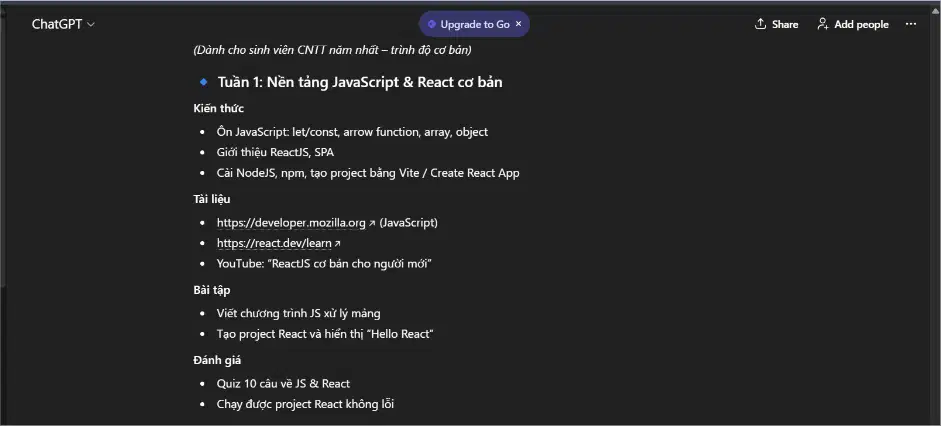Click the blue diamond icon before Tuần 1

click(x=204, y=82)
